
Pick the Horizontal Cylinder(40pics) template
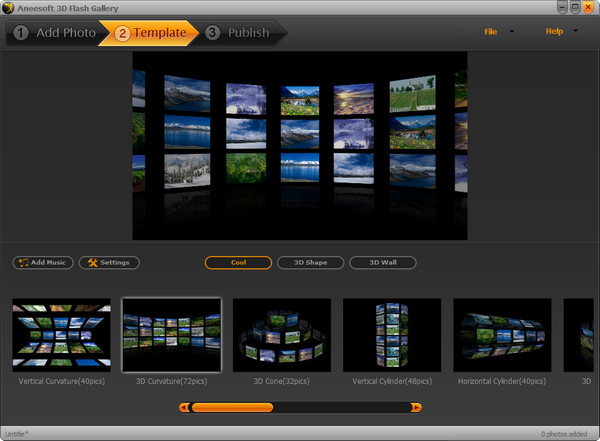pos(502,335)
